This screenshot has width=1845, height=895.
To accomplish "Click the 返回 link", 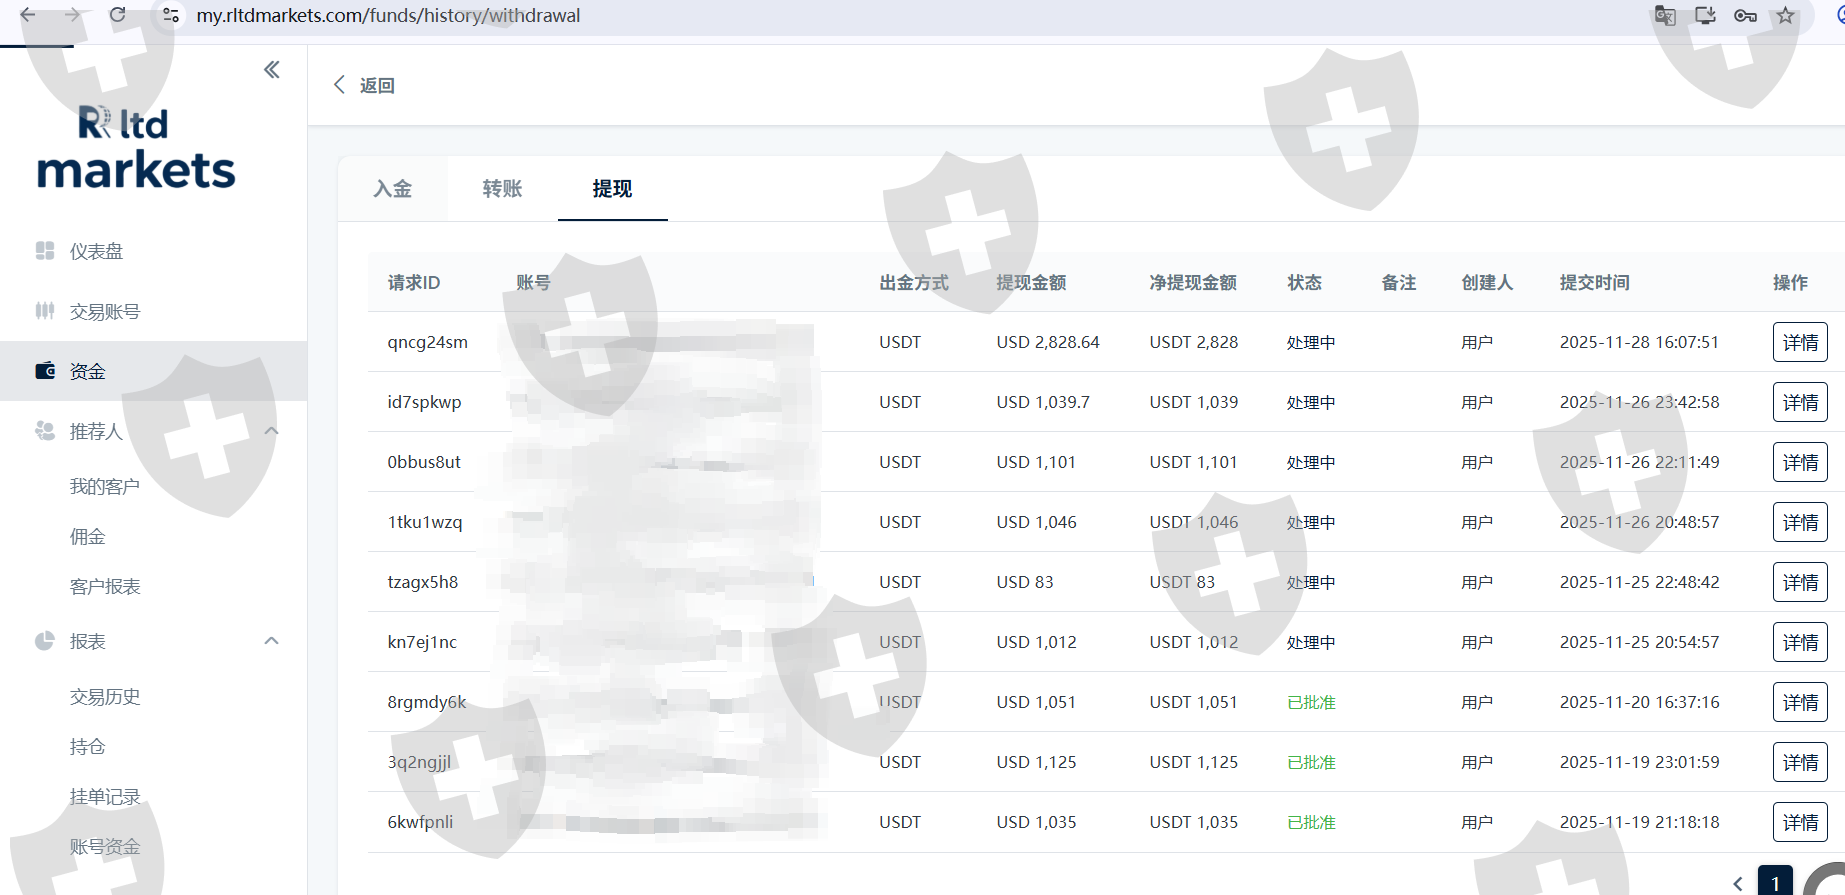I will [x=377, y=85].
